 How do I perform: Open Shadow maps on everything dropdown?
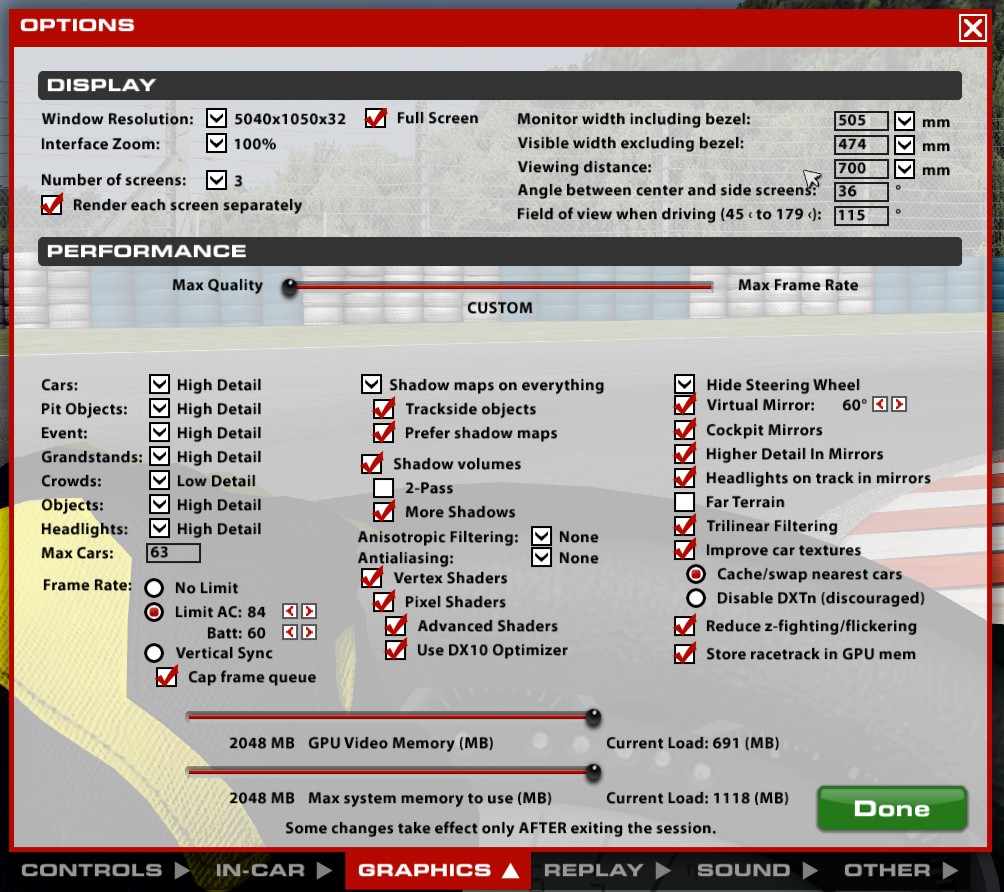click(371, 384)
